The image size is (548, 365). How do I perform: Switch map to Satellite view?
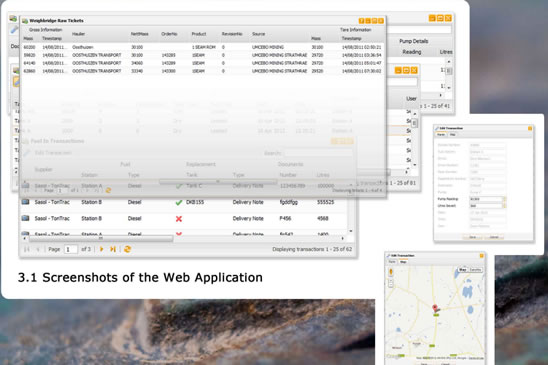(475, 270)
